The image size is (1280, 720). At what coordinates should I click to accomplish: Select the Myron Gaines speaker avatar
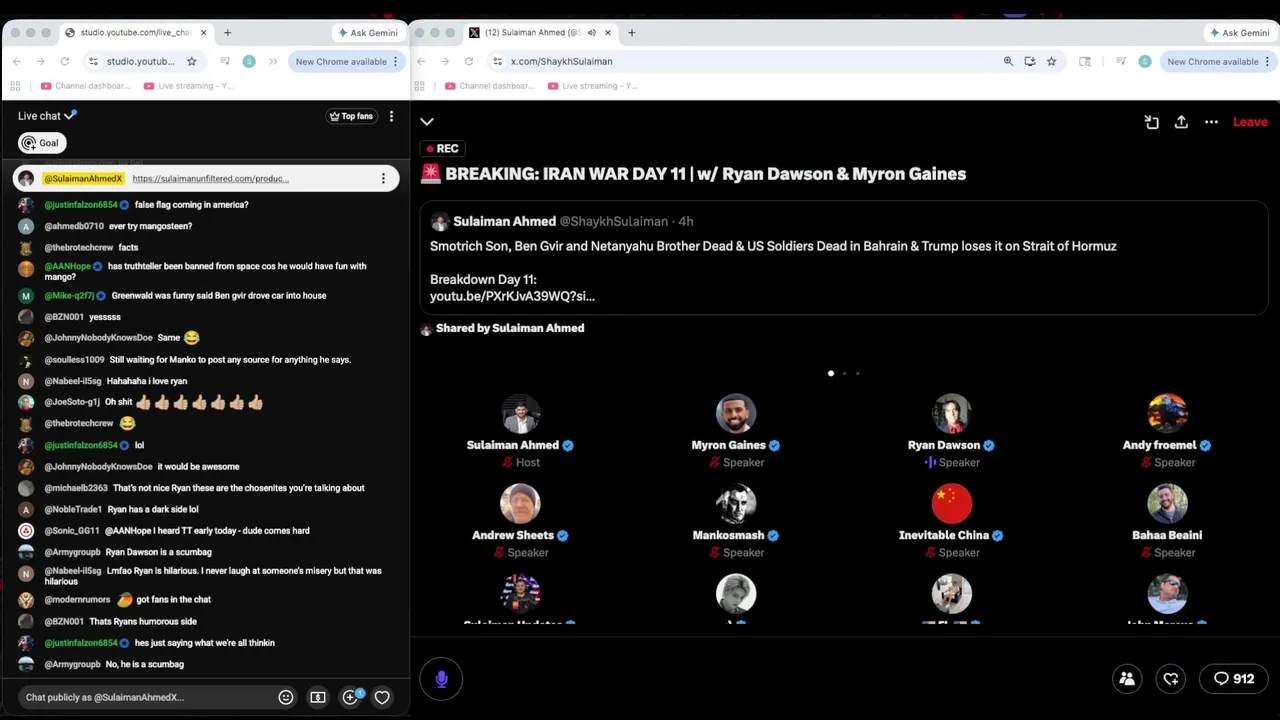pos(736,414)
